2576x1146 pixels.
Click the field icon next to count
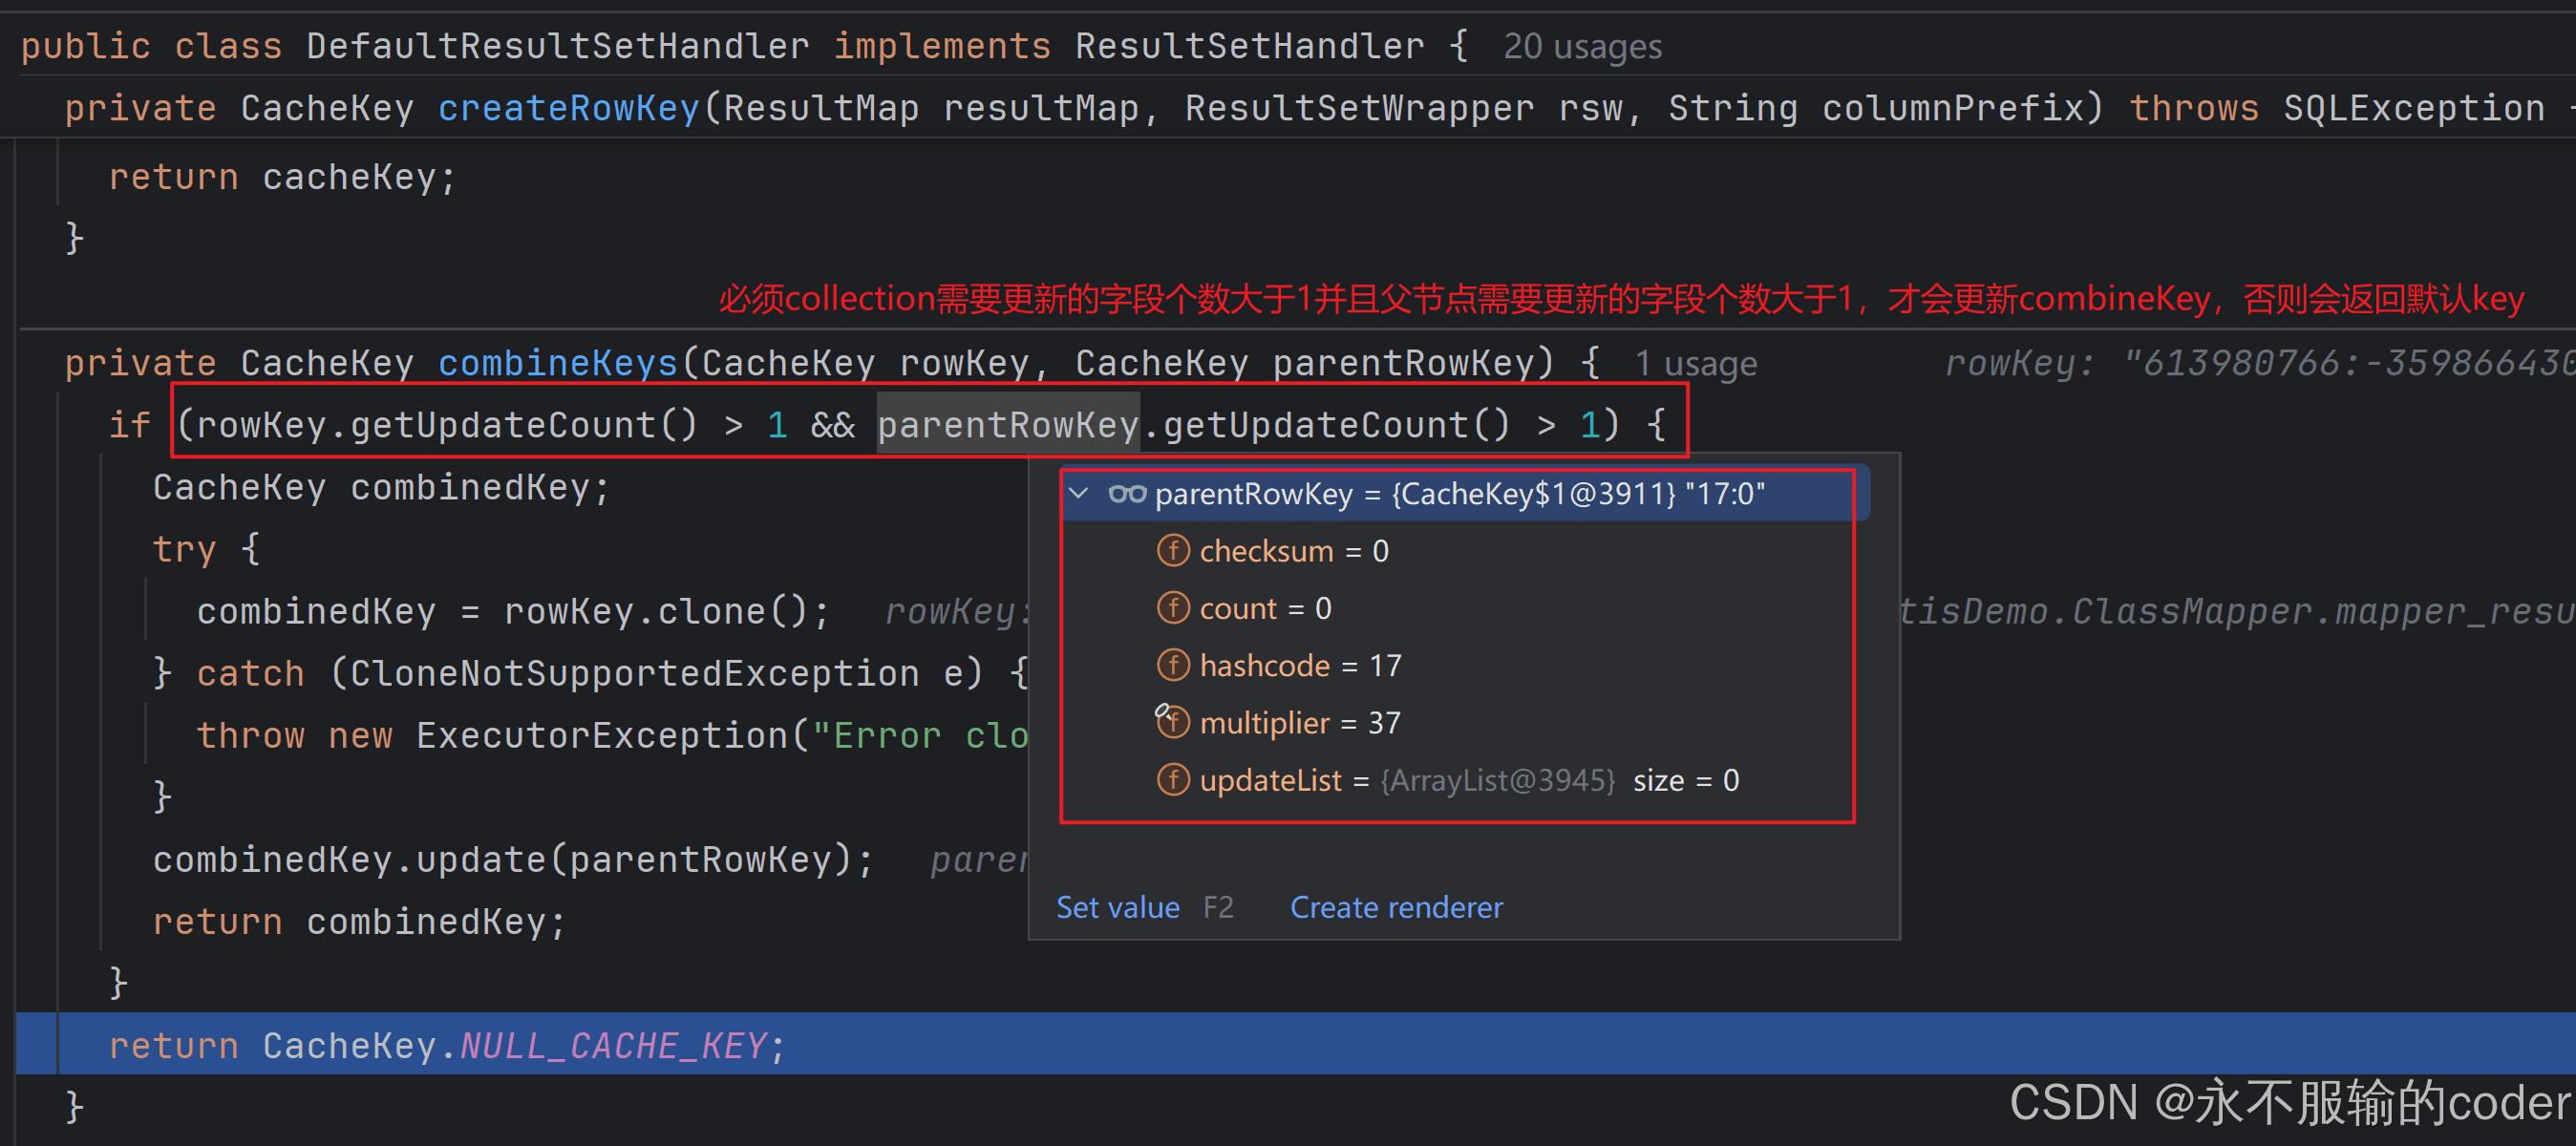click(x=1173, y=608)
